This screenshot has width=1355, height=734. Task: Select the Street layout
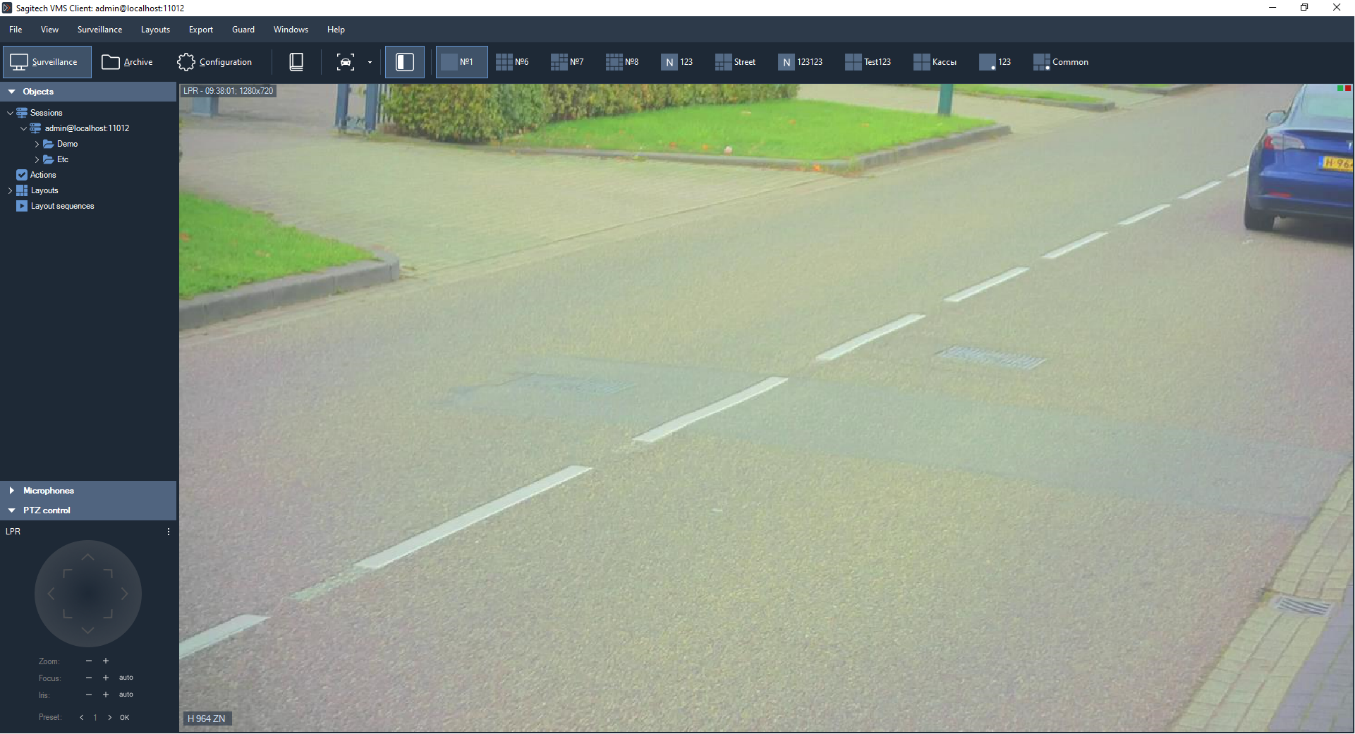click(x=735, y=62)
